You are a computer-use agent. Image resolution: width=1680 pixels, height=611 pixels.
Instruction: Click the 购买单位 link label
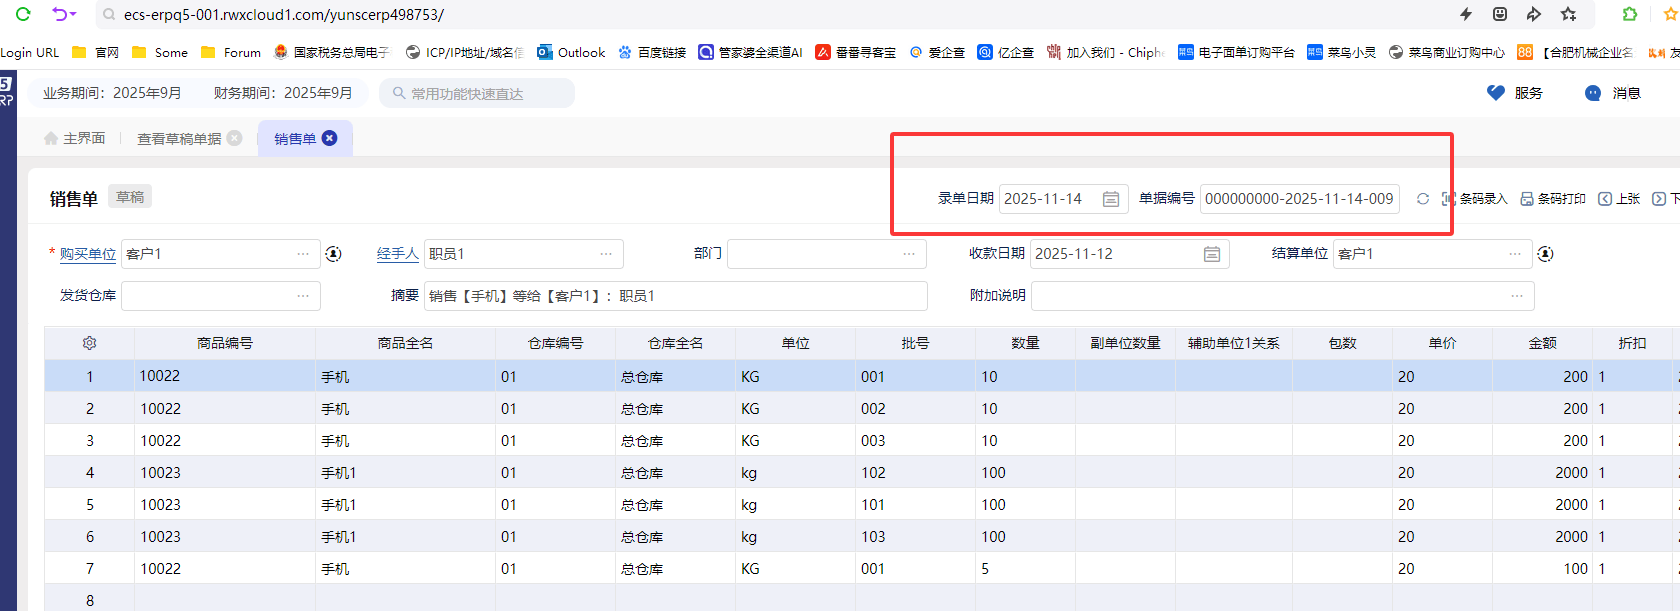pos(88,254)
